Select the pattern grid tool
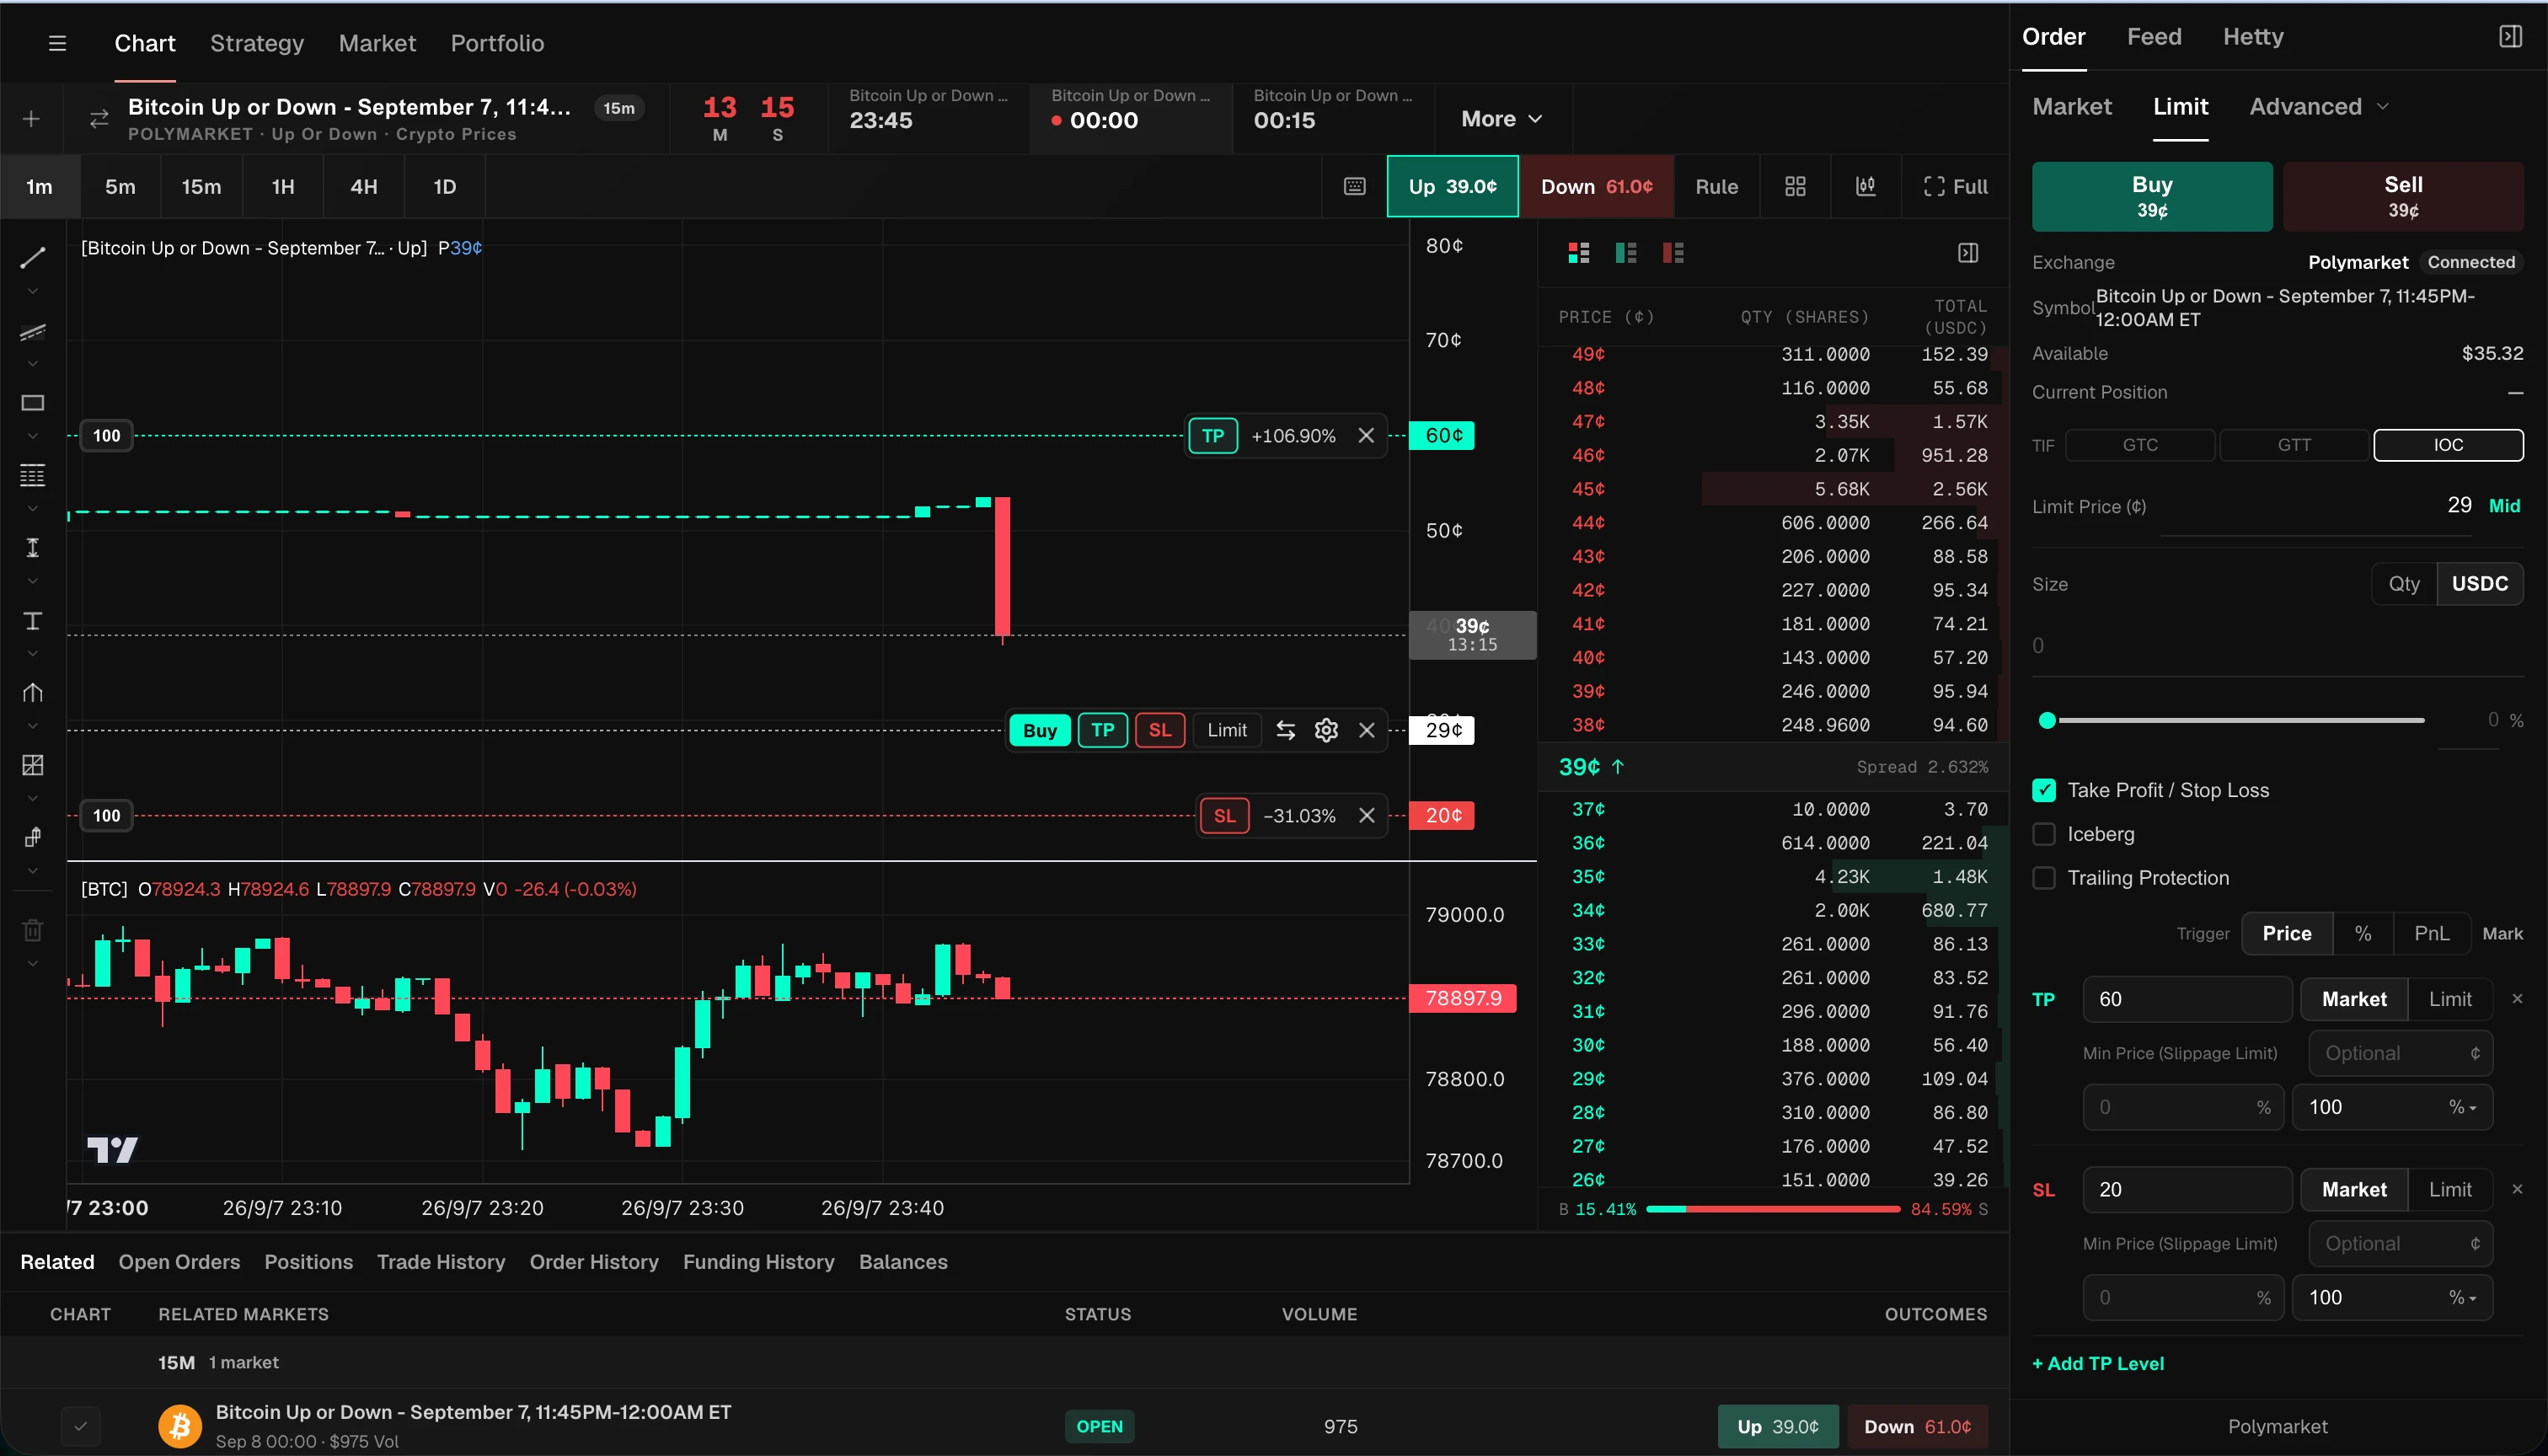This screenshot has height=1456, width=2548. point(32,765)
